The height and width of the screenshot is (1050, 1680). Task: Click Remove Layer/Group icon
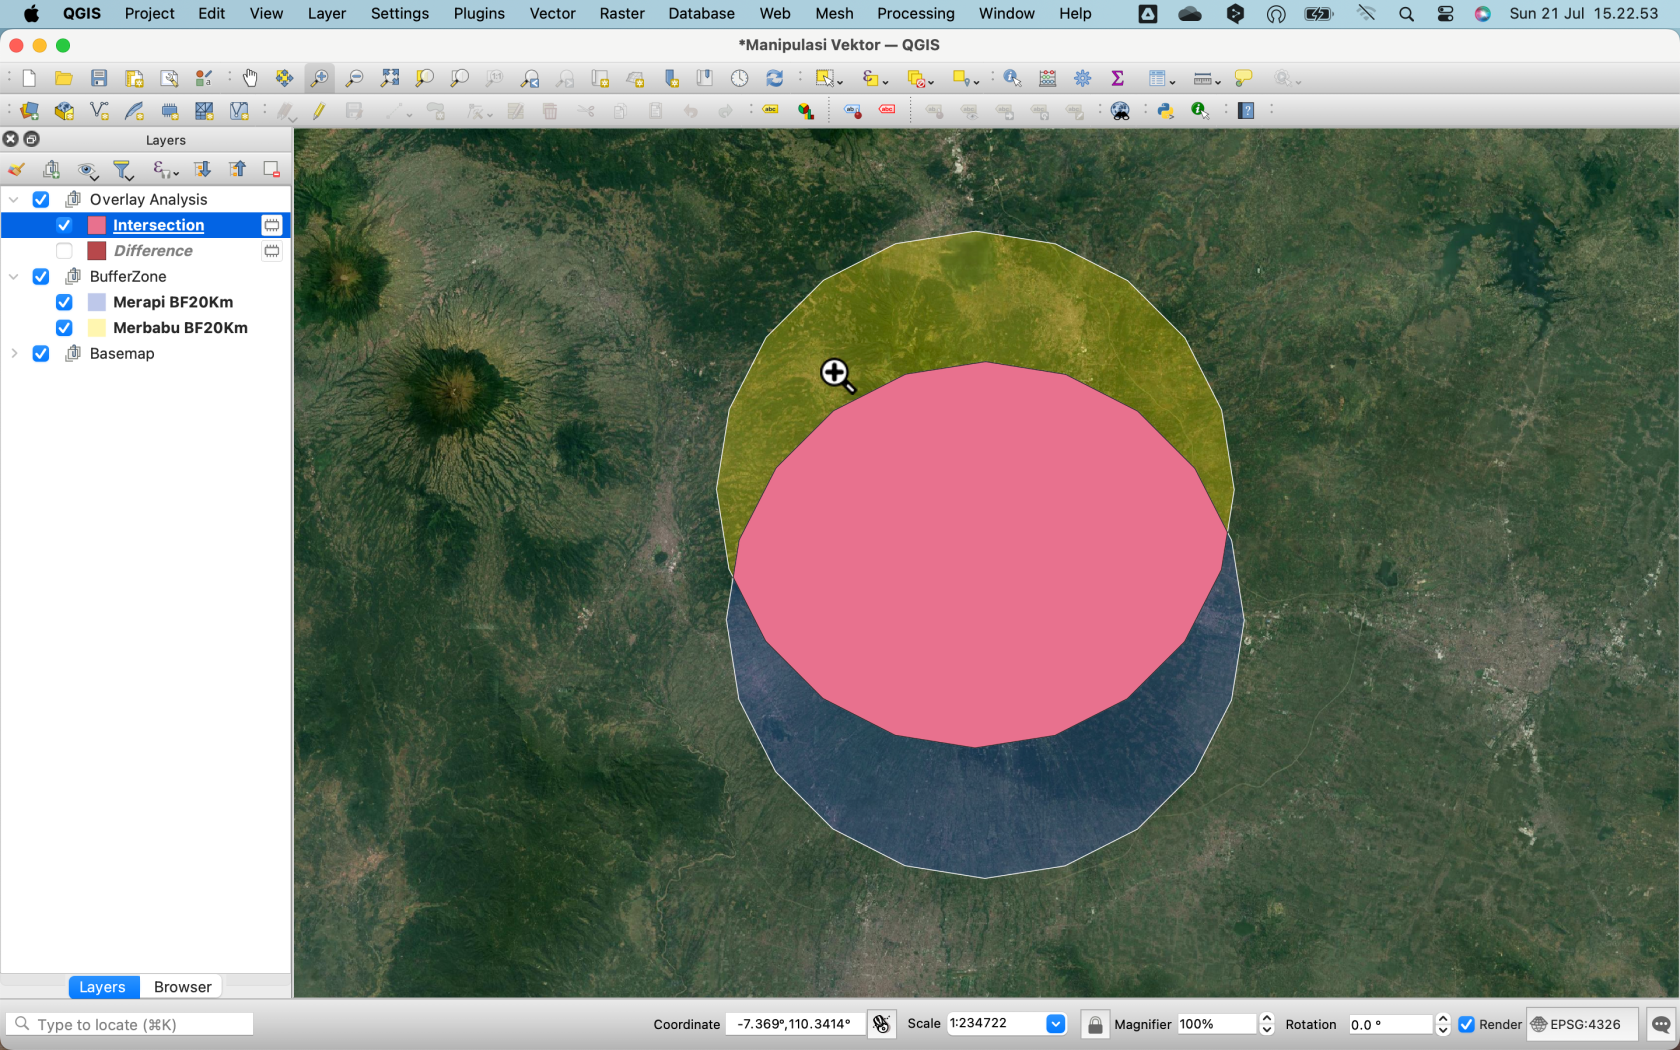pos(271,170)
